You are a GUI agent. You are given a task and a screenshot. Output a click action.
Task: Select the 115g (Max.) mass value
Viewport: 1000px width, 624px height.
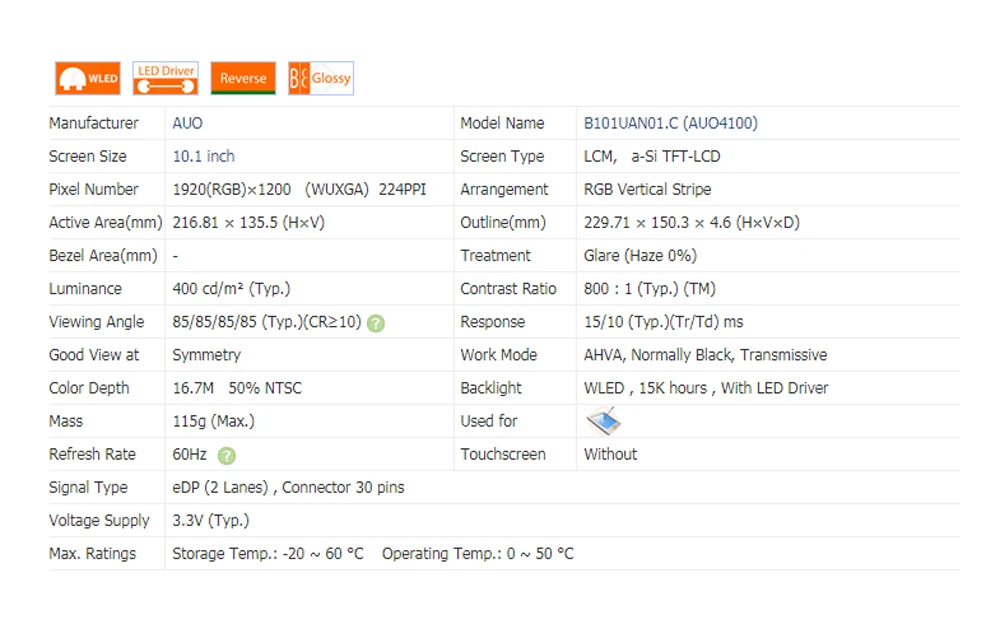pyautogui.click(x=213, y=422)
